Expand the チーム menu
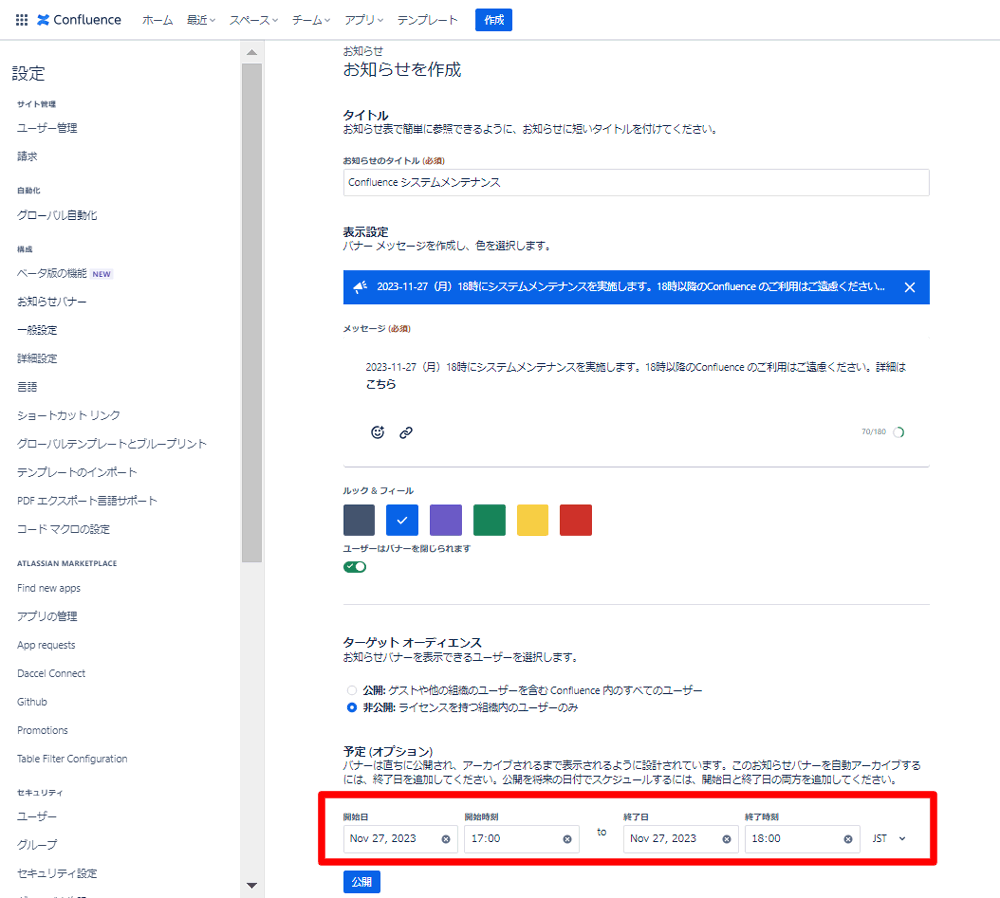Image resolution: width=1000 pixels, height=898 pixels. tap(311, 20)
